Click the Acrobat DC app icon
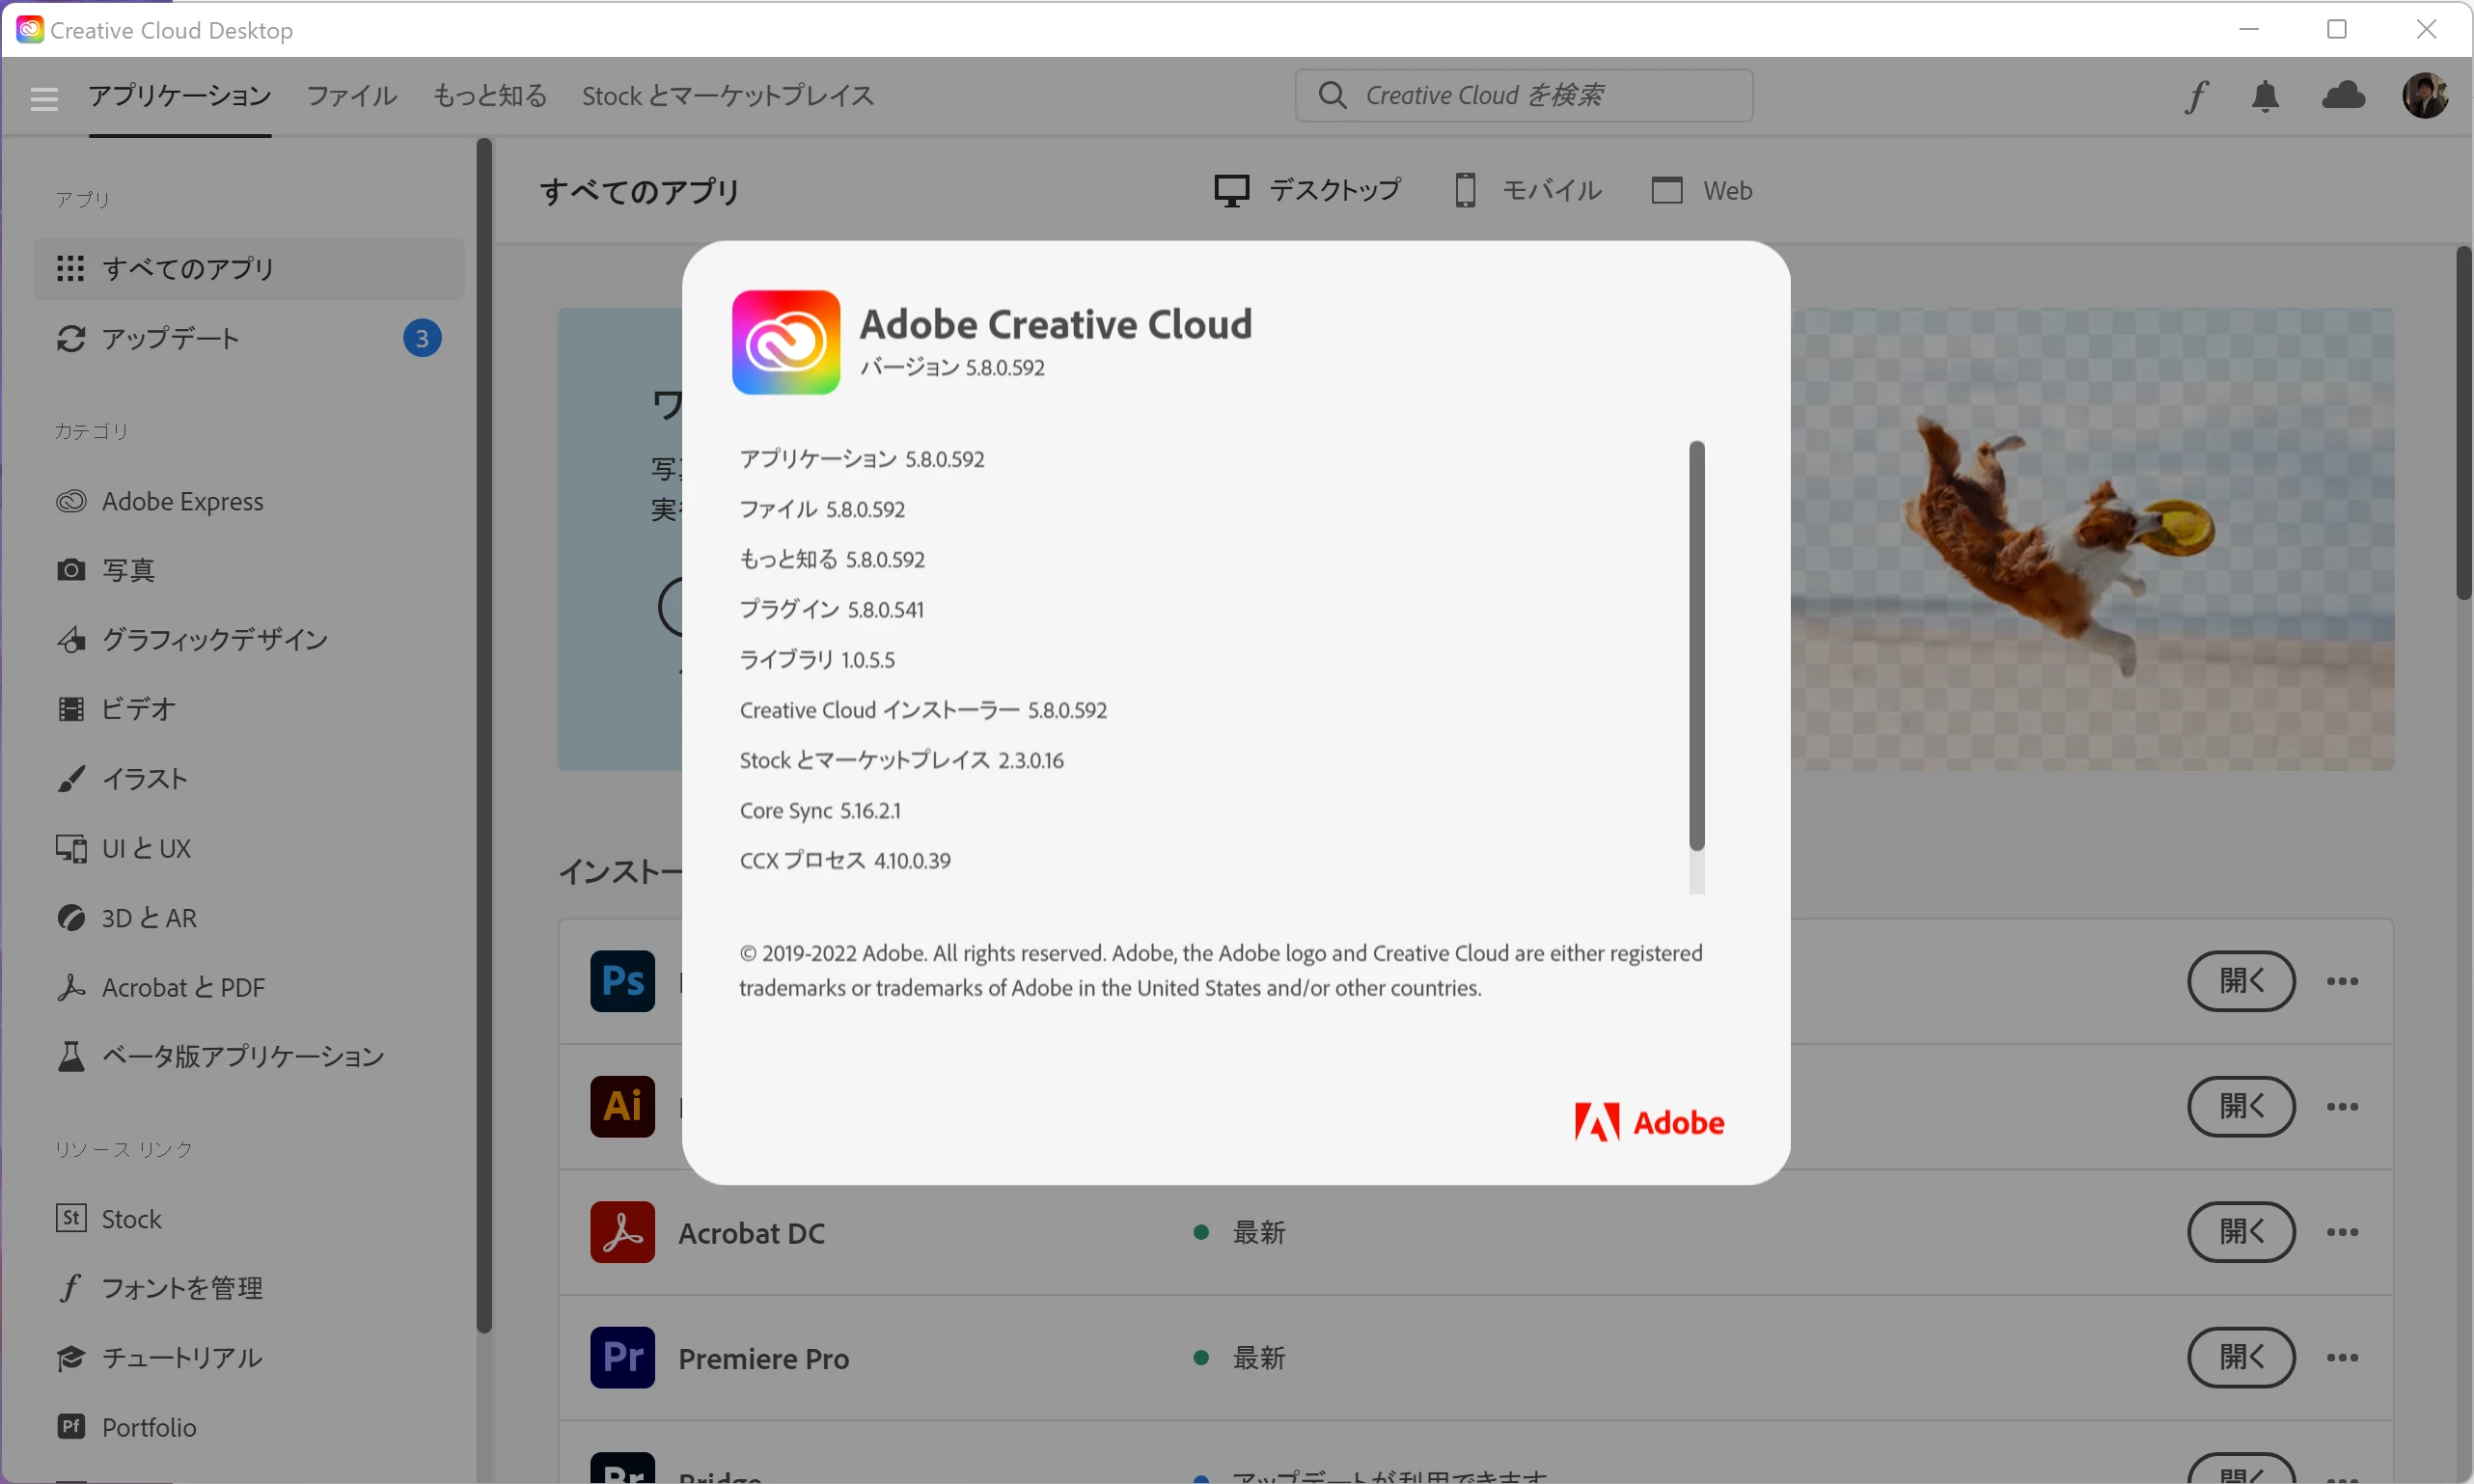This screenshot has height=1484, width=2474. click(622, 1232)
